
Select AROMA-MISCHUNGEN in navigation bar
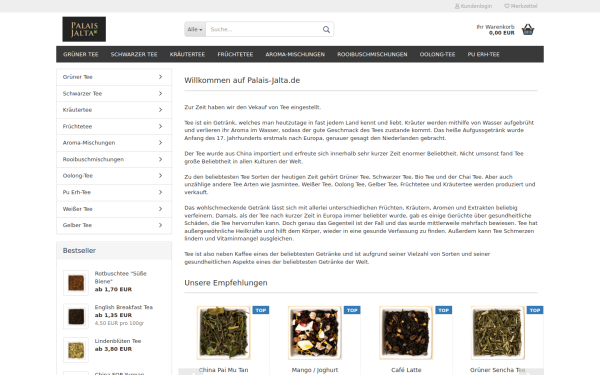(295, 54)
